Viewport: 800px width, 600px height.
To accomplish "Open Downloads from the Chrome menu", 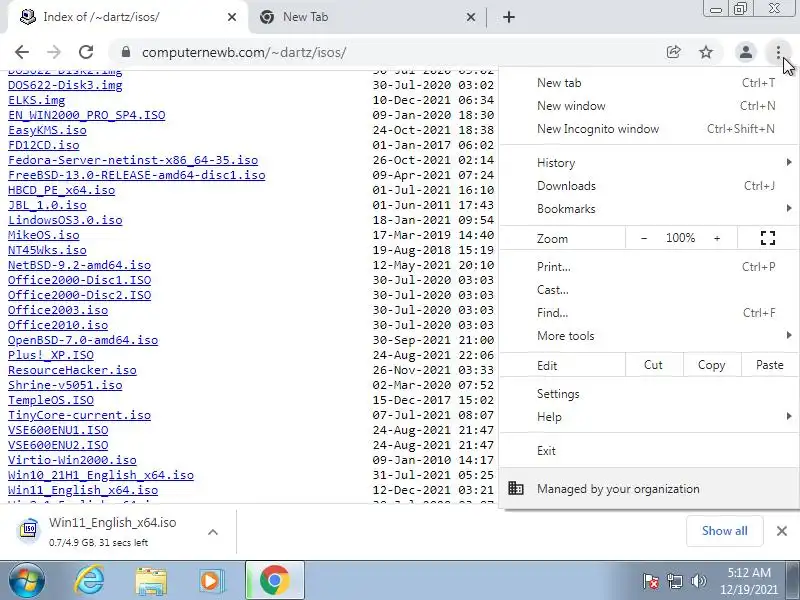I will click(649, 186).
